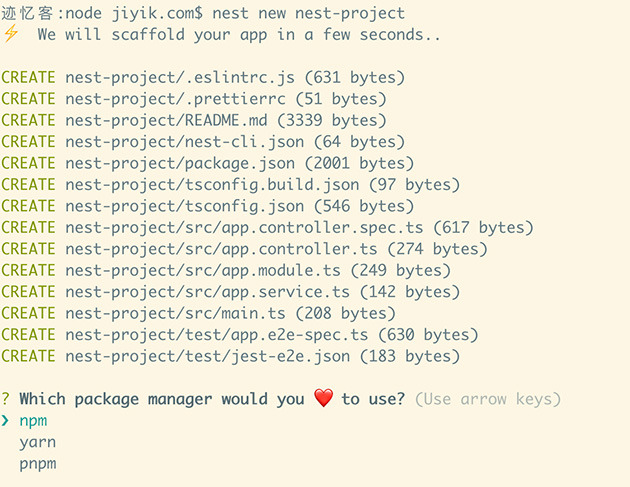Select the npm package manager option
This screenshot has width=630, height=487.
pos(33,421)
